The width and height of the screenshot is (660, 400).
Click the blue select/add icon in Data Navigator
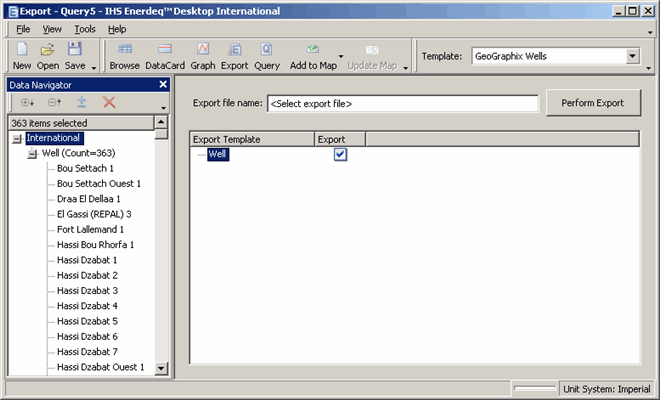click(x=82, y=102)
